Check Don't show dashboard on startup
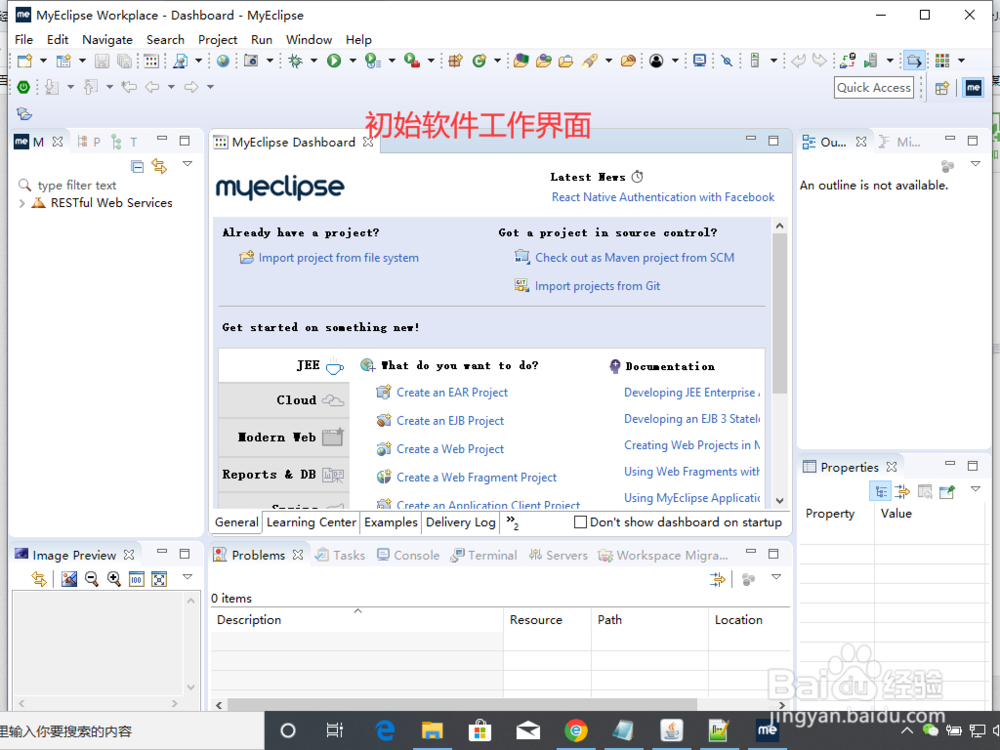The height and width of the screenshot is (750, 1000). (x=580, y=522)
